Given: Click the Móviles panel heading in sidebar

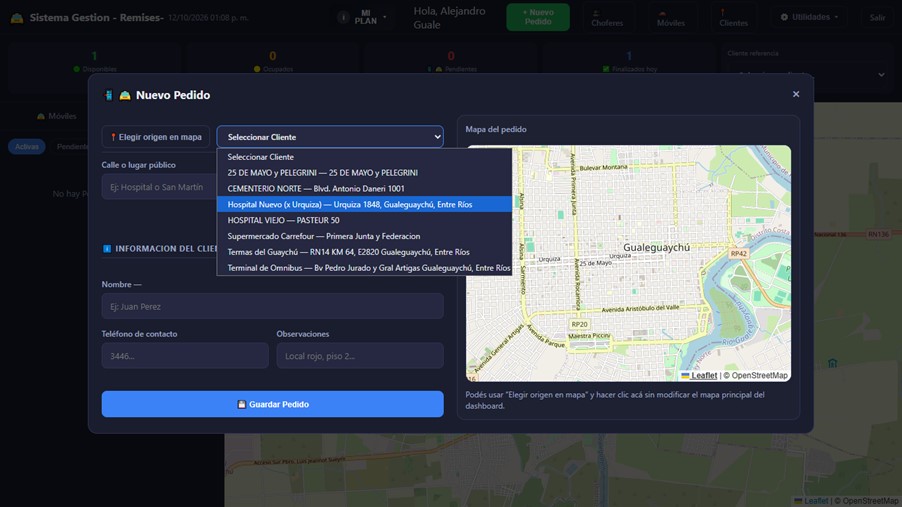Looking at the screenshot, I should coord(56,116).
